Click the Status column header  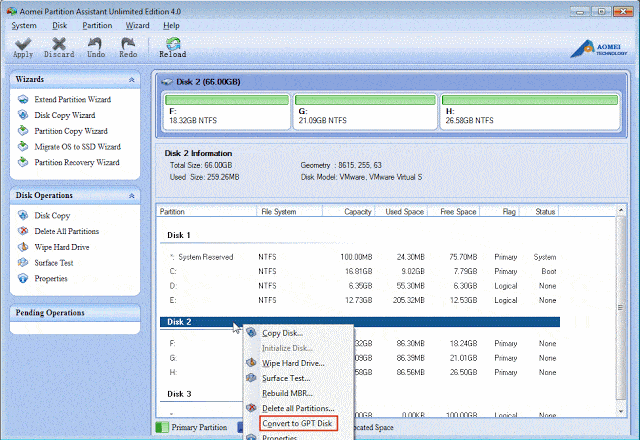coord(539,211)
